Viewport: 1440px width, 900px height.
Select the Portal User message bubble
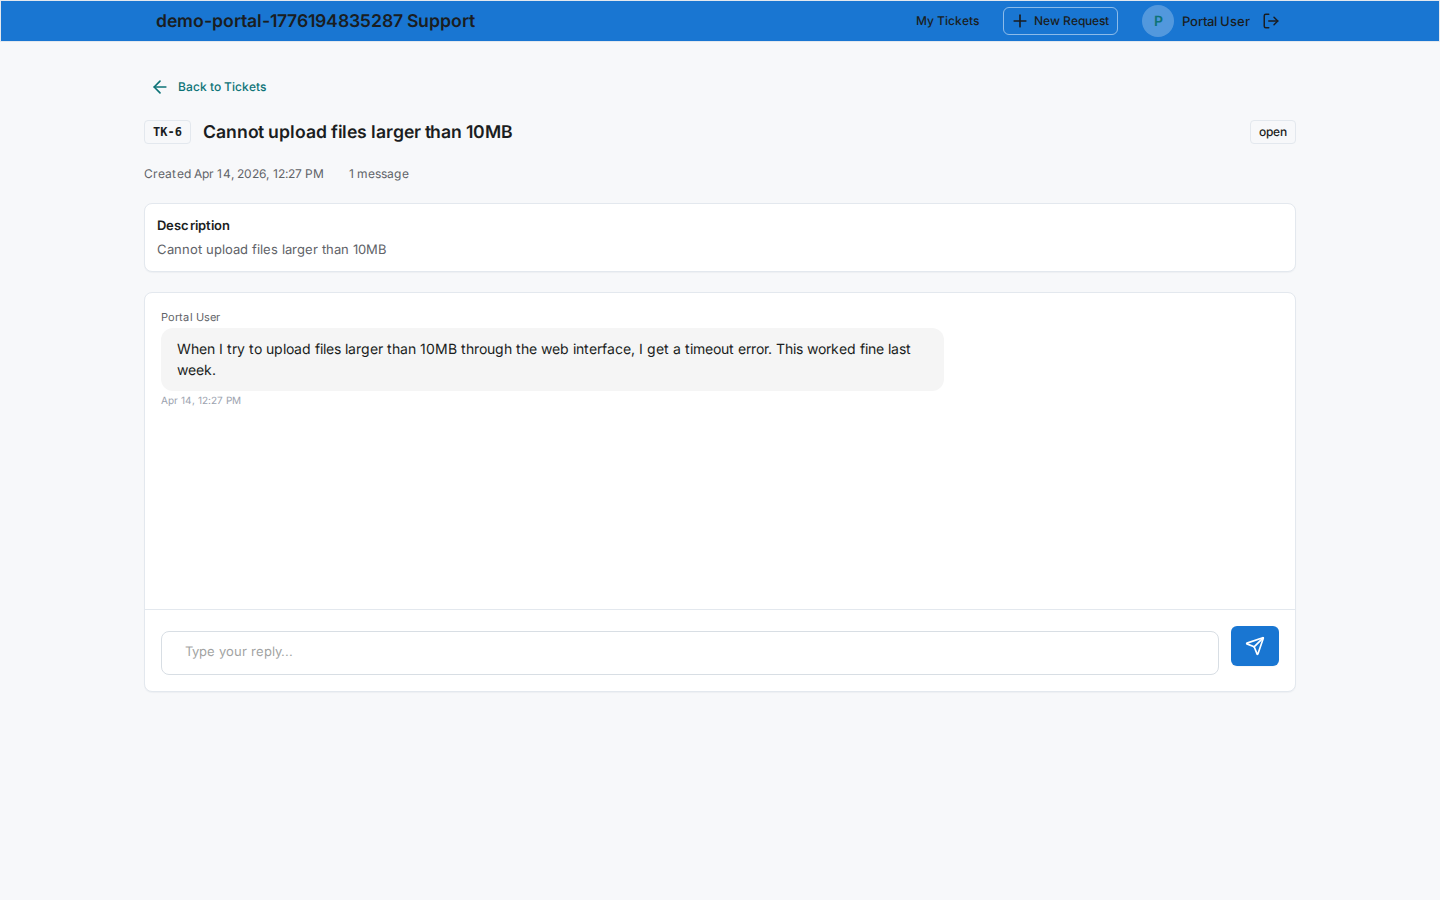click(x=552, y=359)
